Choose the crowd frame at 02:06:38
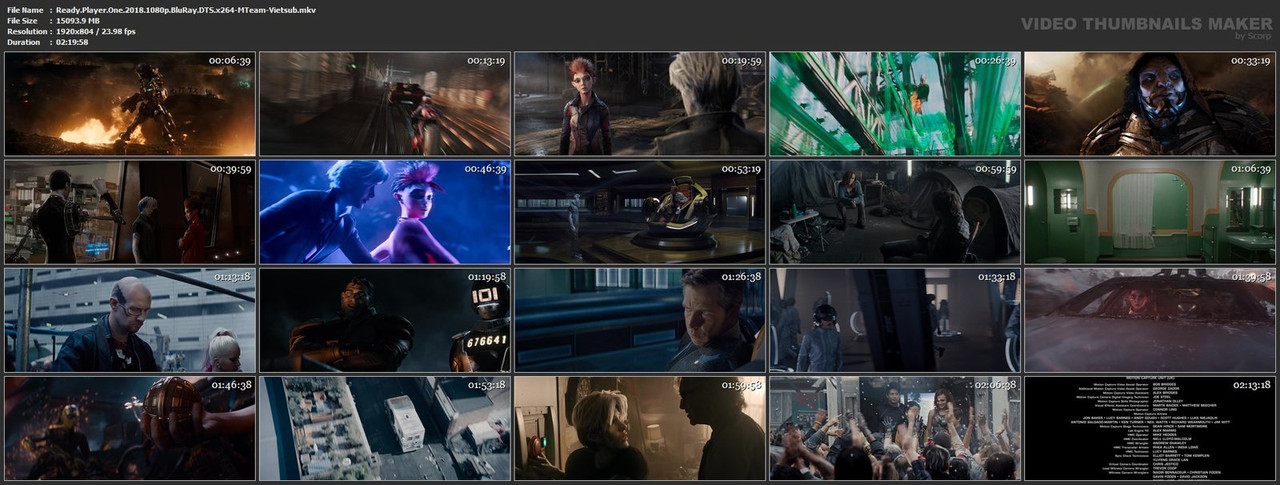This screenshot has width=1280, height=485. pos(895,428)
